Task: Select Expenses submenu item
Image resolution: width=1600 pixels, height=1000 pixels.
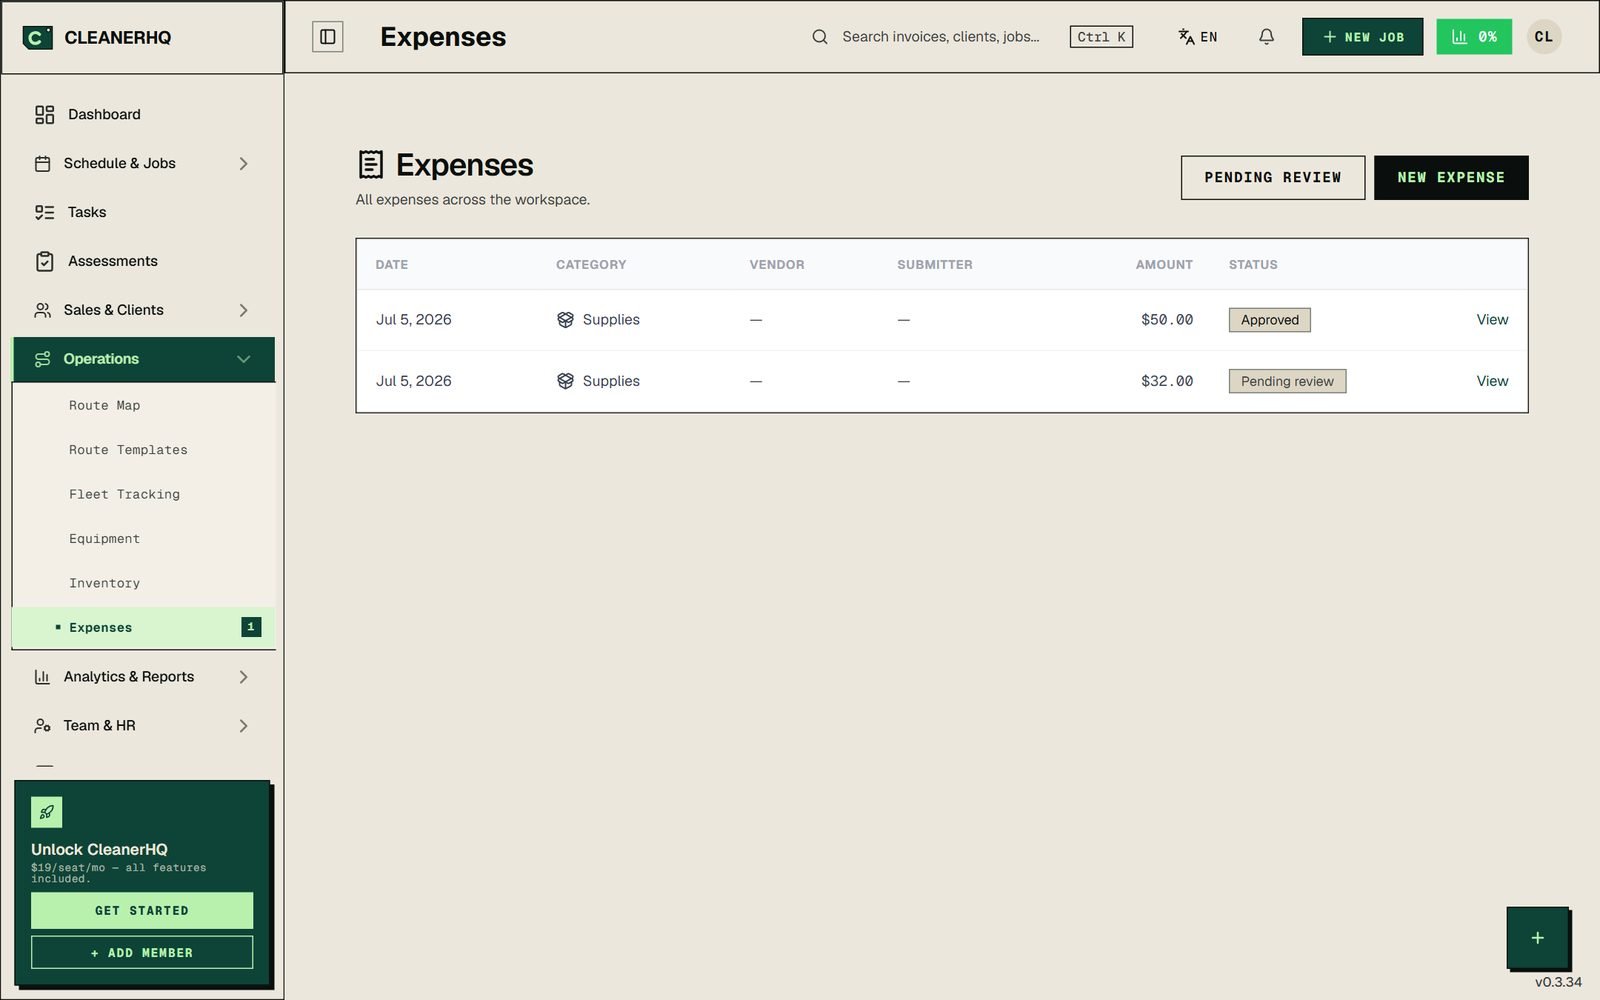Action: tap(143, 628)
